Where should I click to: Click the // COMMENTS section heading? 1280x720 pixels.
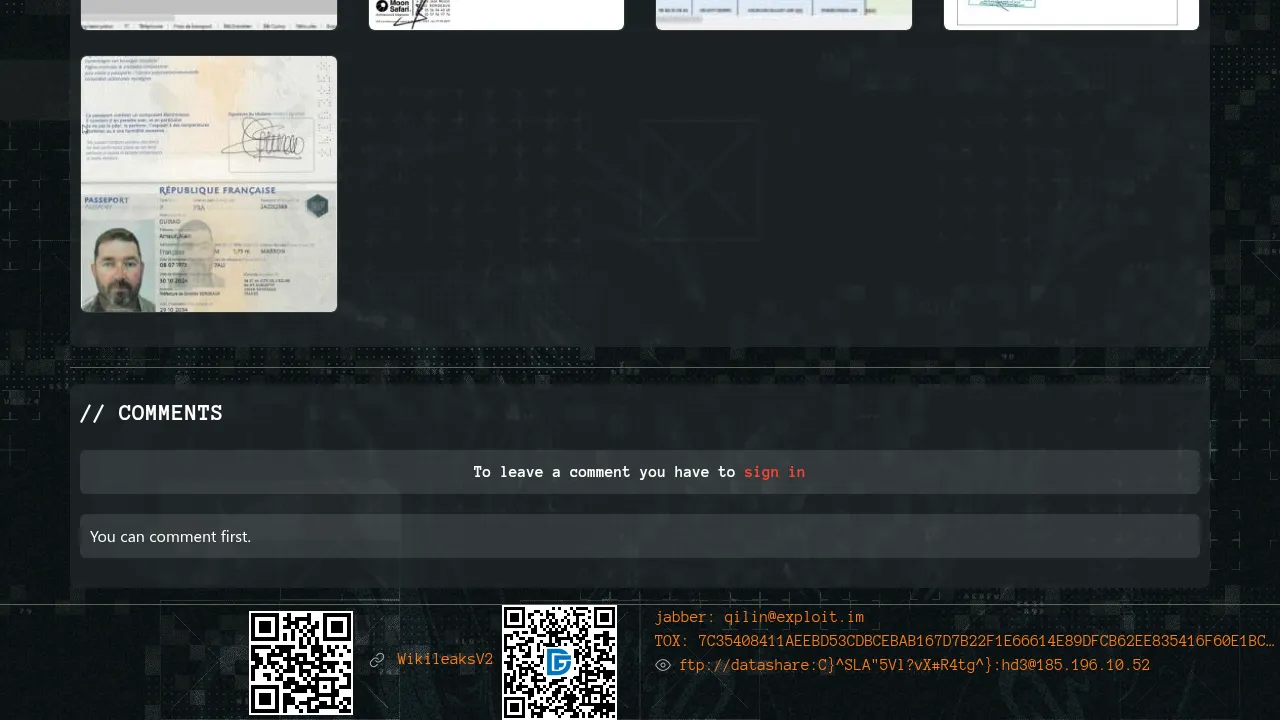151,413
